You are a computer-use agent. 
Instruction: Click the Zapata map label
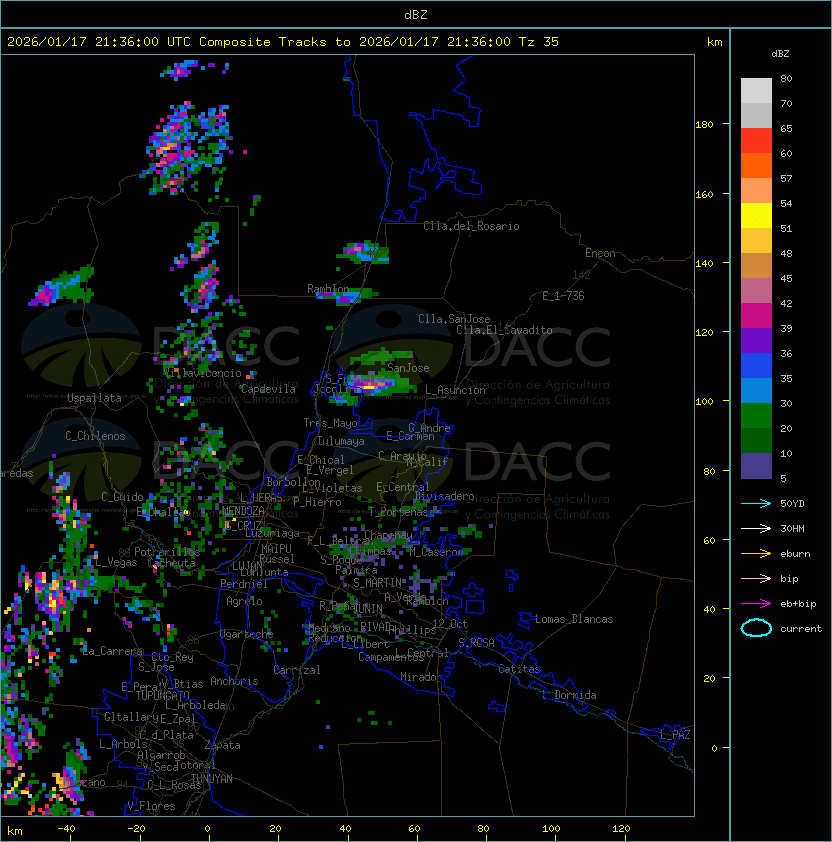click(222, 745)
